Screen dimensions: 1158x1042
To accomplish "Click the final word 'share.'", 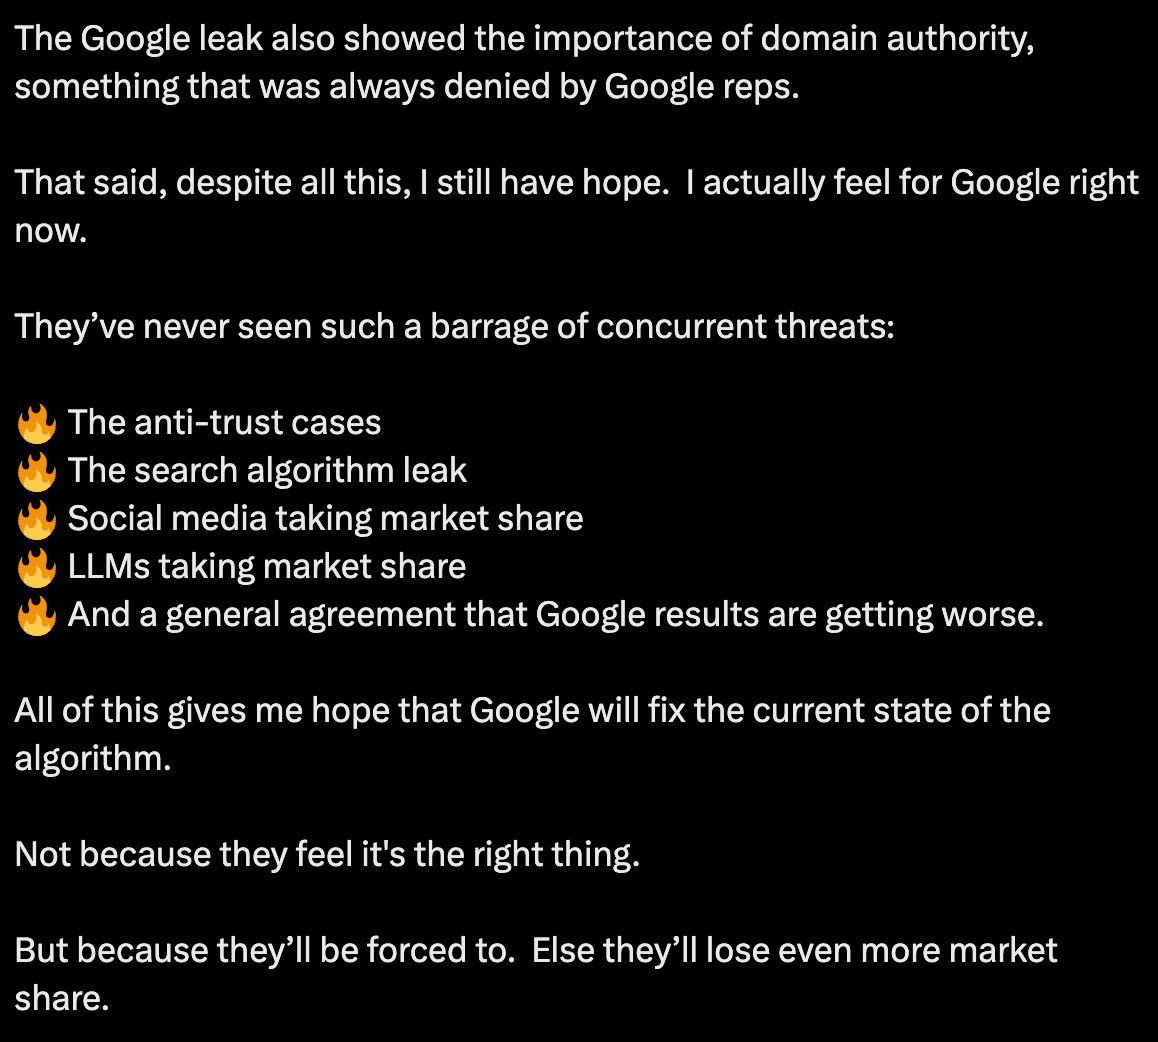I will (x=62, y=999).
